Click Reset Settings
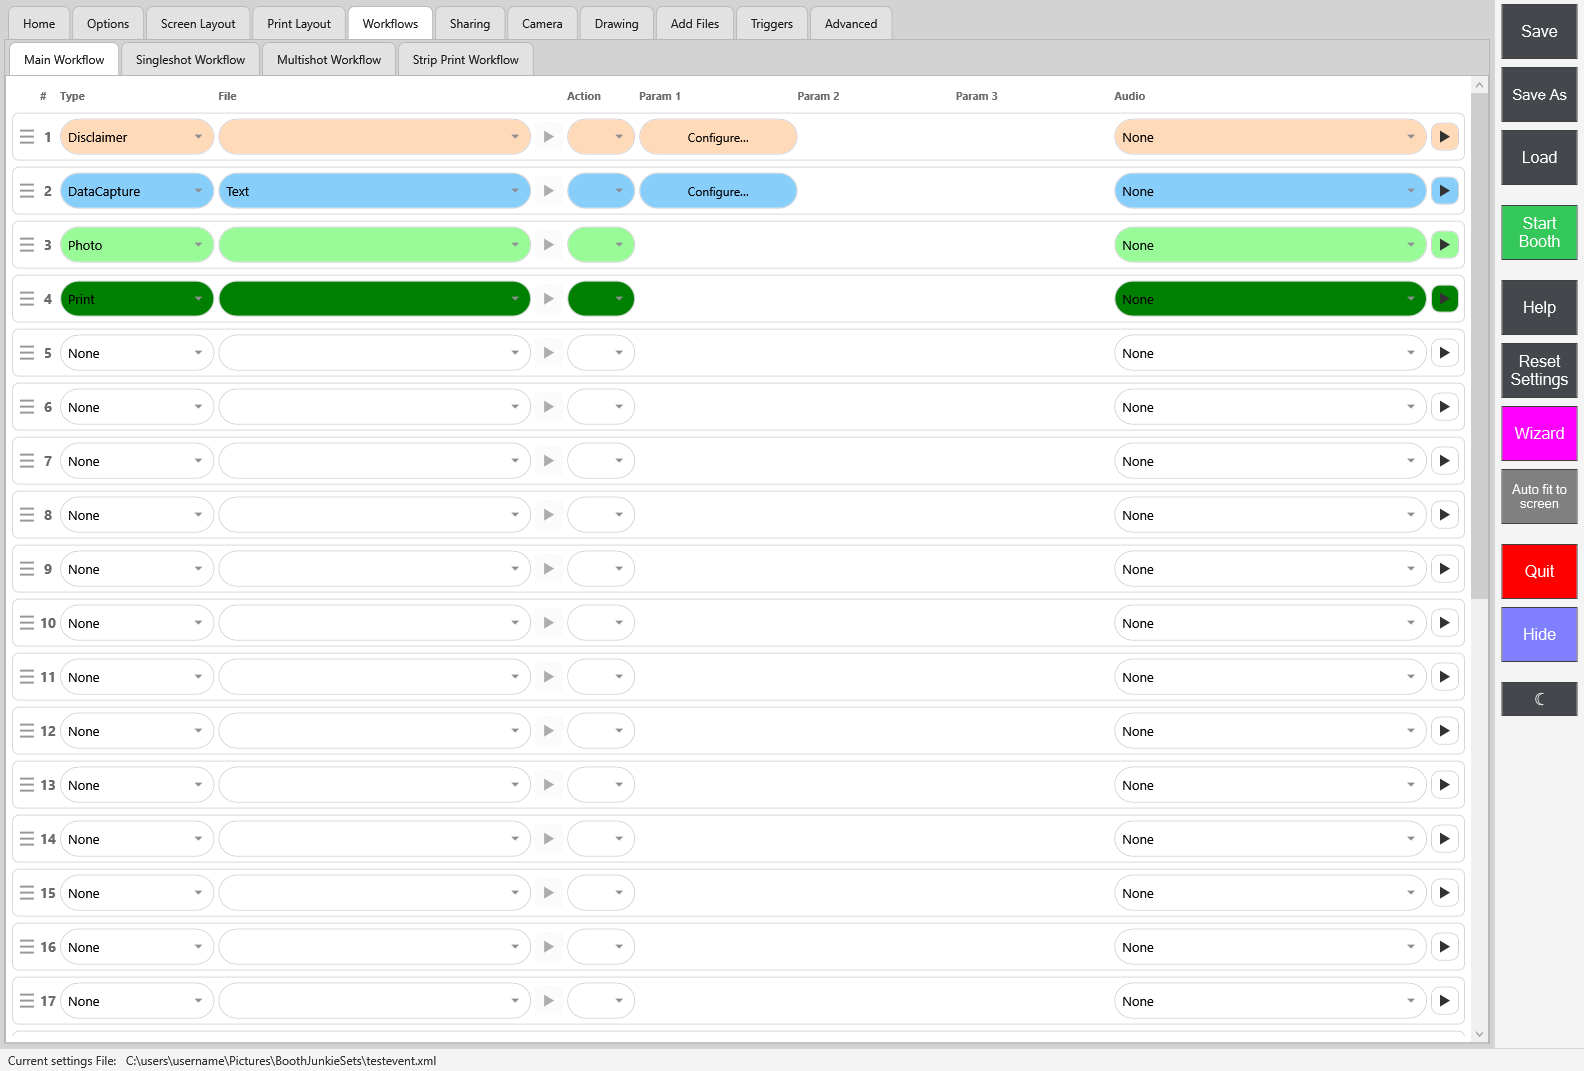Image resolution: width=1584 pixels, height=1071 pixels. pos(1539,371)
